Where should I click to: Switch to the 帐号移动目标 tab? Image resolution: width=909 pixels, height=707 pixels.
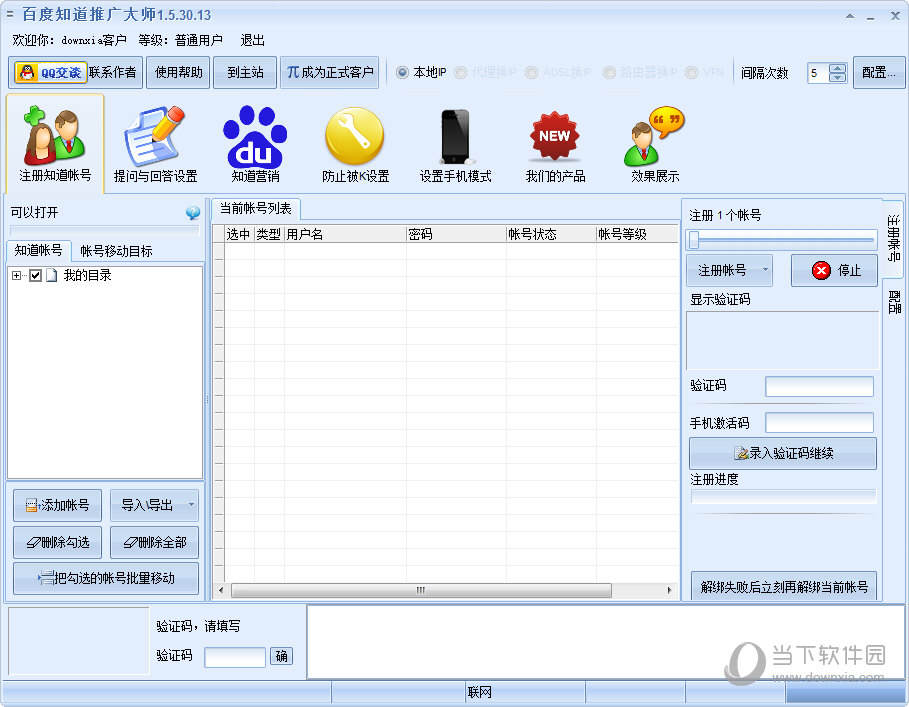coord(116,251)
